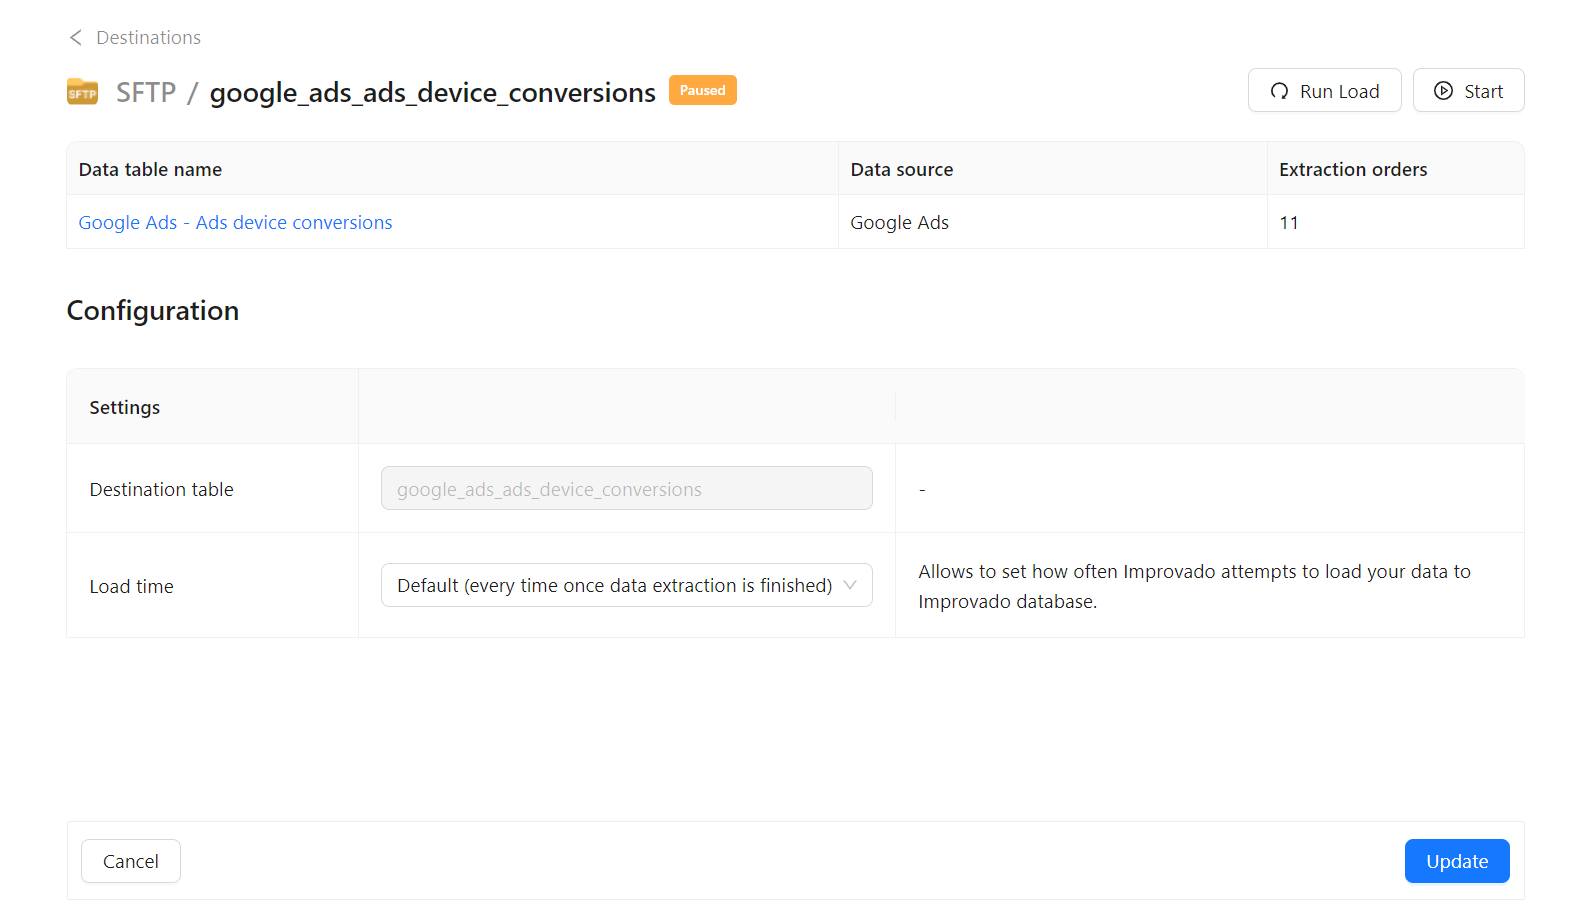Screen dimensions: 1584x922
Task: Click the Destination table label
Action: click(x=162, y=489)
